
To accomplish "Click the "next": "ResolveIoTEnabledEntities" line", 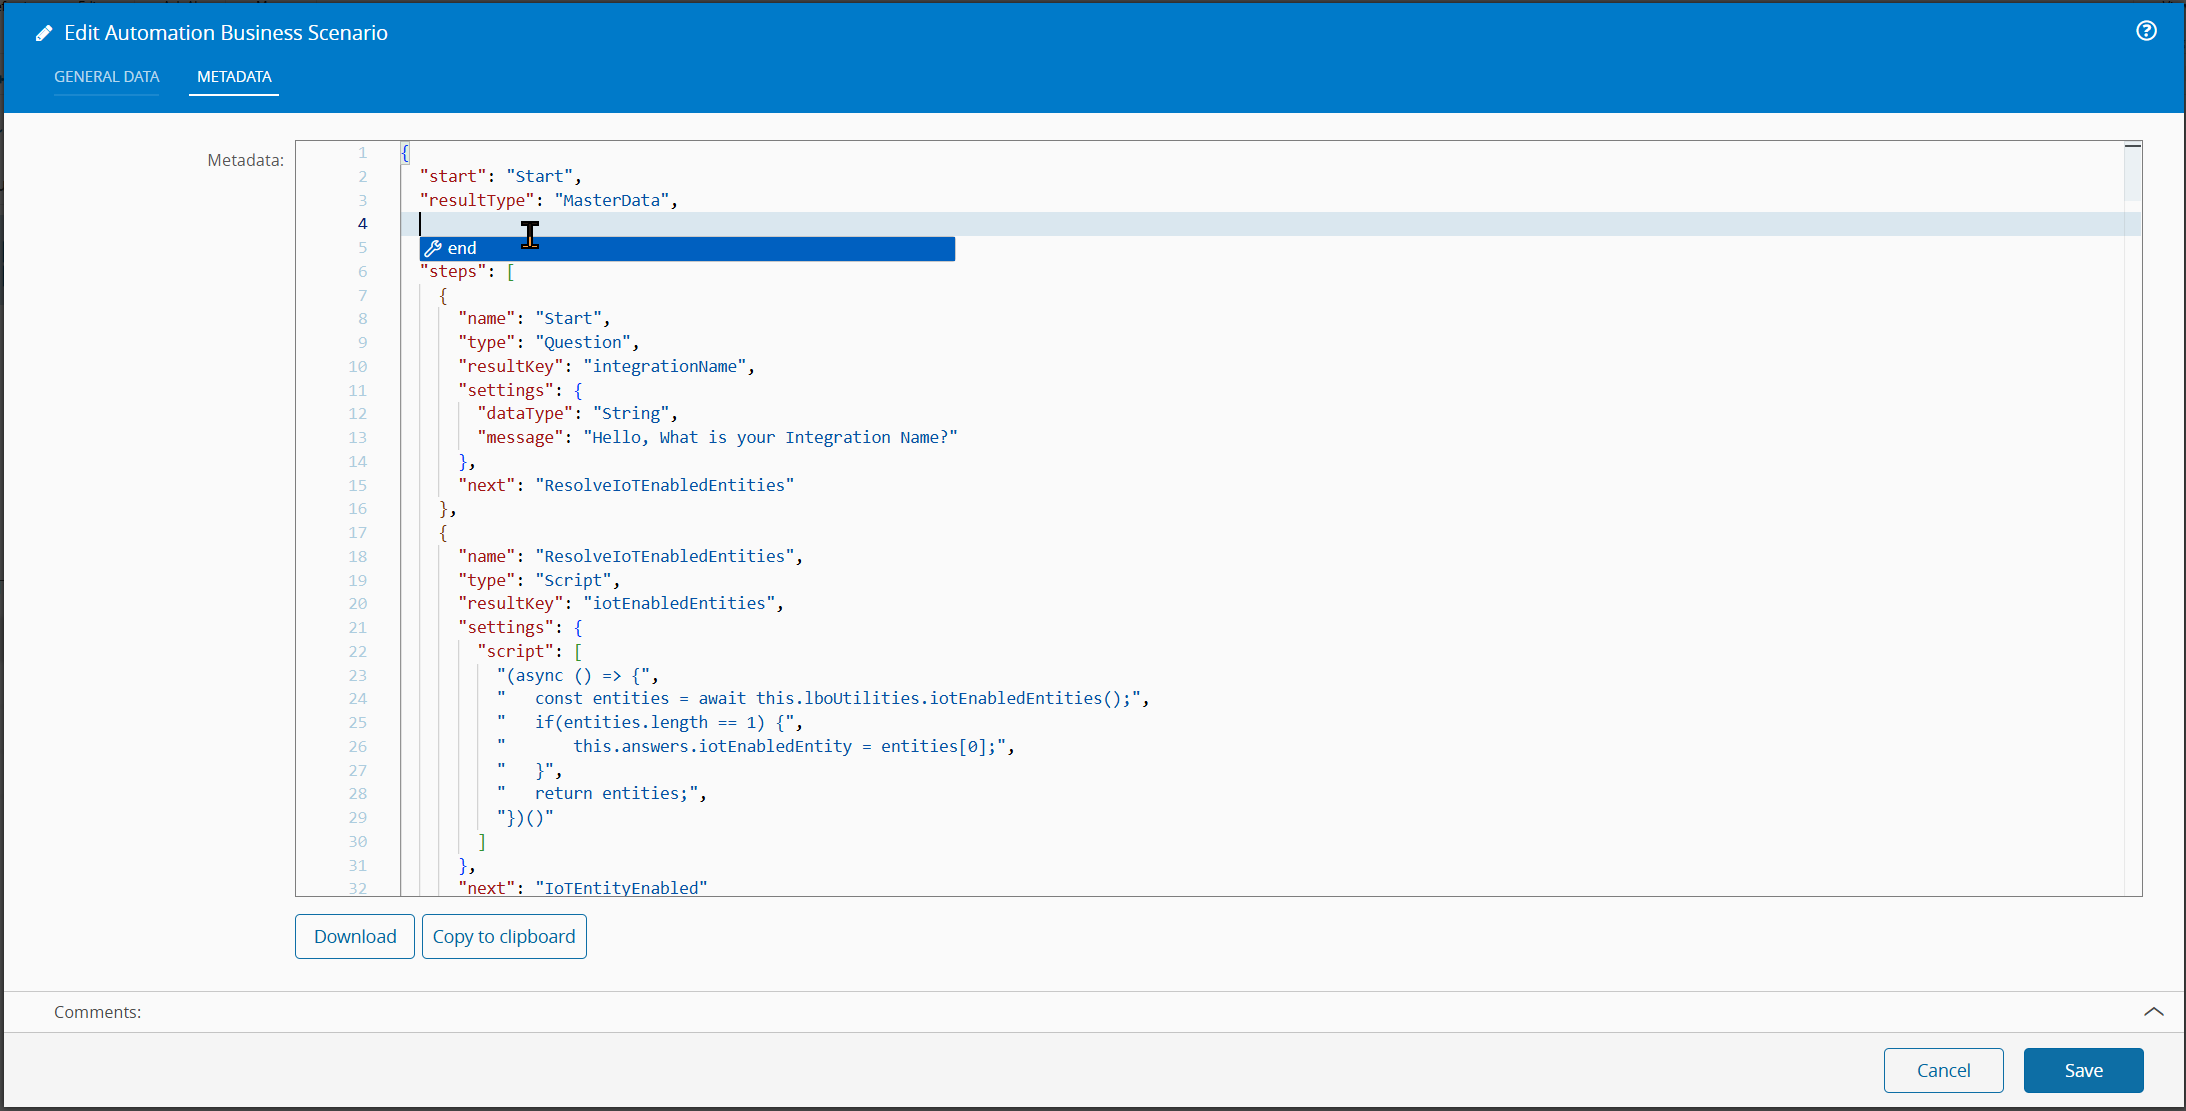I will point(626,485).
